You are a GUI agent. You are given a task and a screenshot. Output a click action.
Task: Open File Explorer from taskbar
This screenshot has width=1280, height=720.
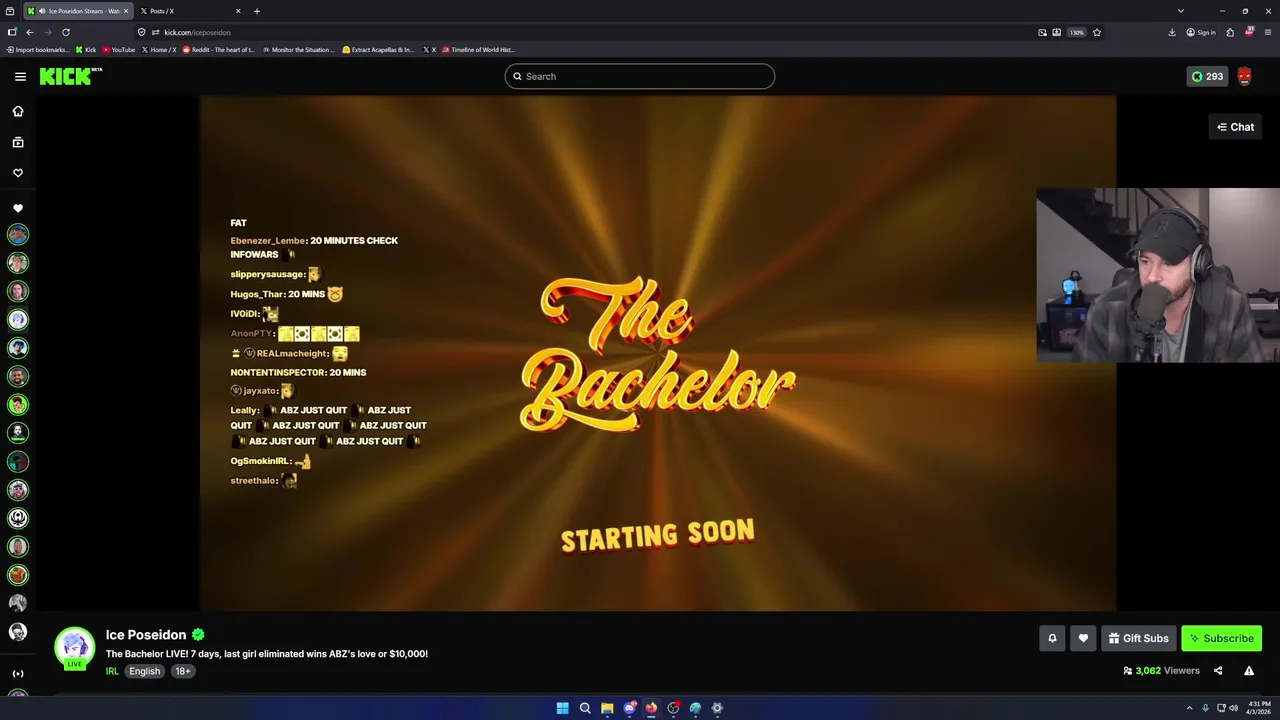tap(607, 708)
